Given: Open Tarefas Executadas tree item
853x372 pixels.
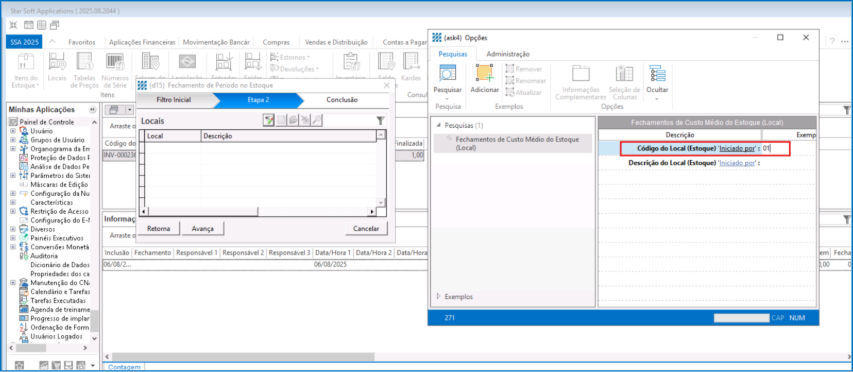Looking at the screenshot, I should pyautogui.click(x=58, y=300).
